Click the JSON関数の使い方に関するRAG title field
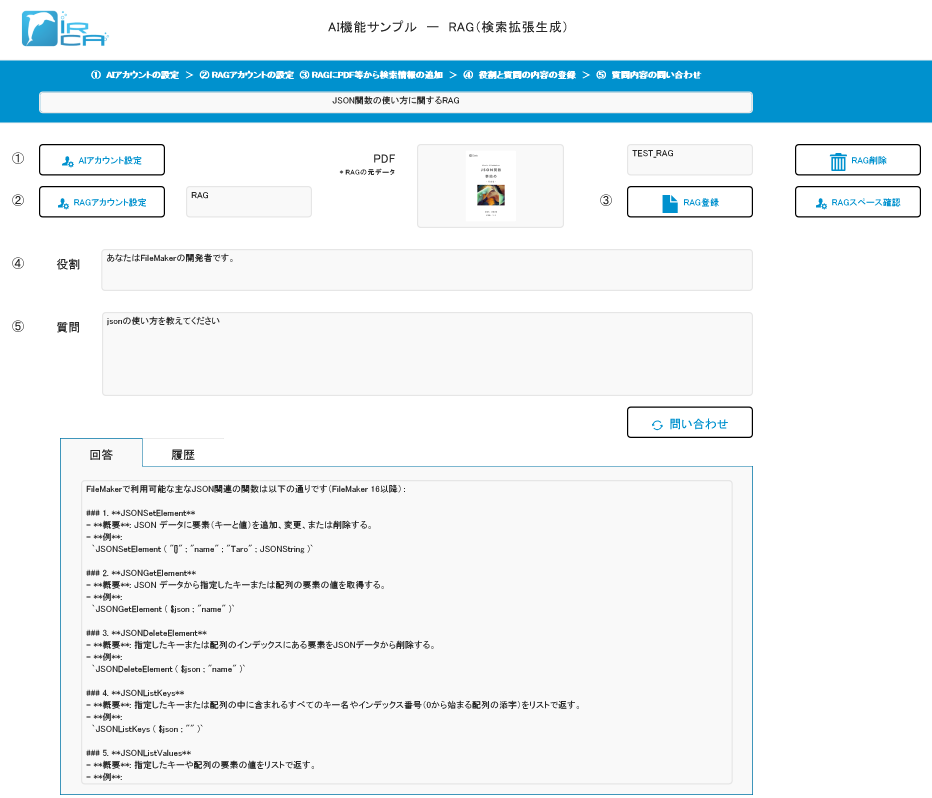 pyautogui.click(x=395, y=102)
